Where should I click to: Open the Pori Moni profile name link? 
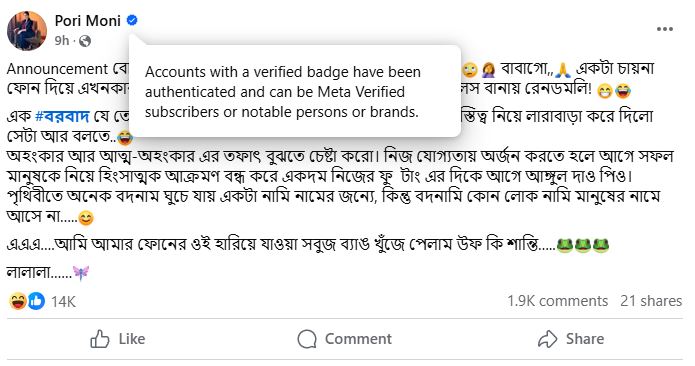point(88,20)
